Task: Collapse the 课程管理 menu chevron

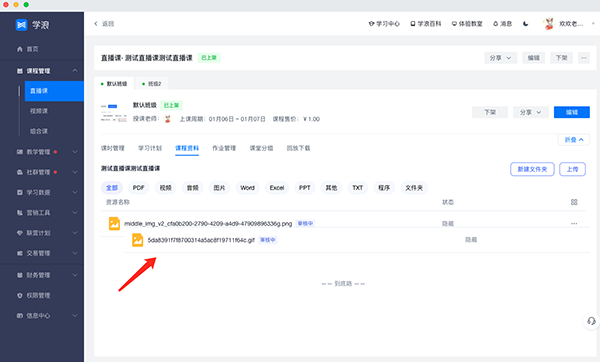Action: (75, 71)
